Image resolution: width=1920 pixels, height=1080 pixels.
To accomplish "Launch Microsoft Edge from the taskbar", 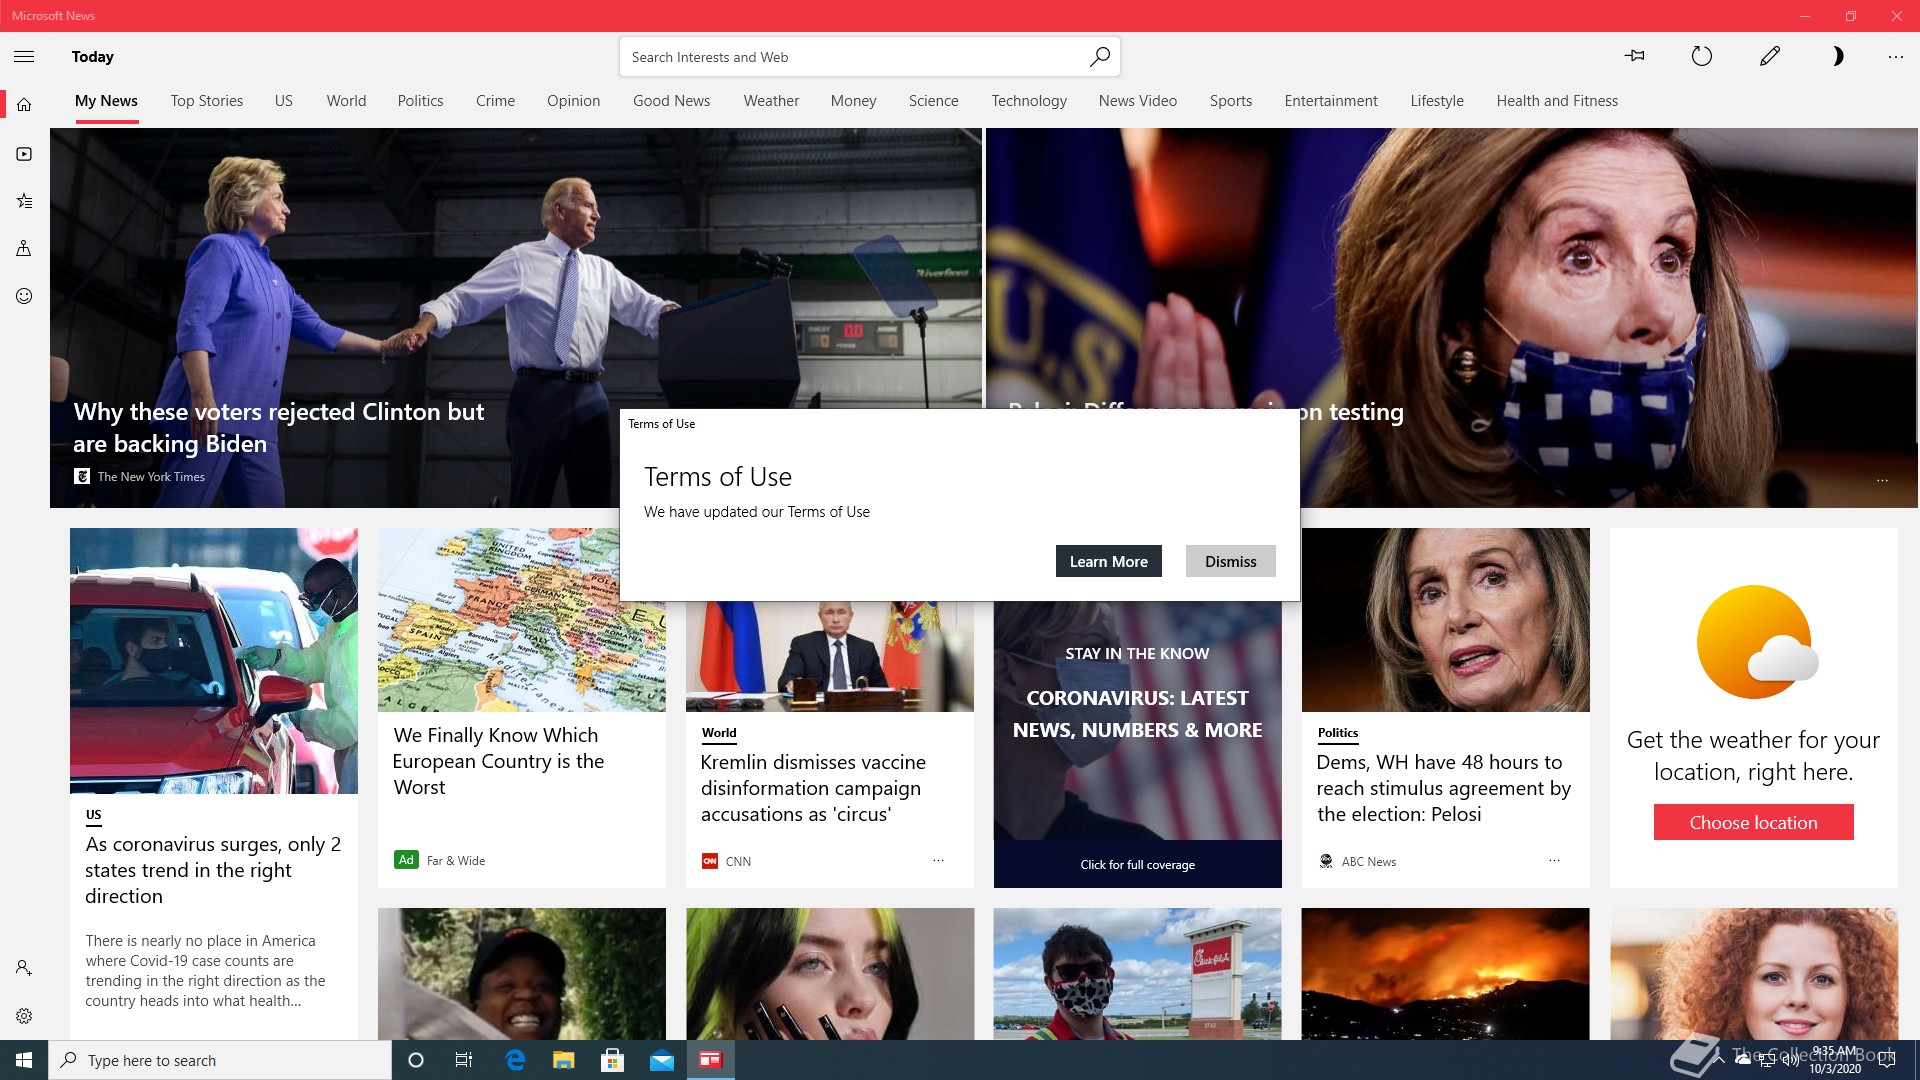I will coord(515,1060).
